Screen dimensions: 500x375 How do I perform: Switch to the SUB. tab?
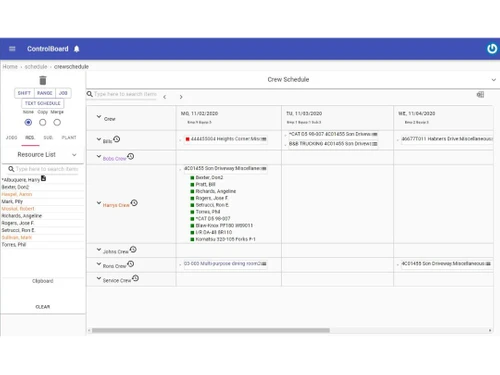tap(48, 137)
